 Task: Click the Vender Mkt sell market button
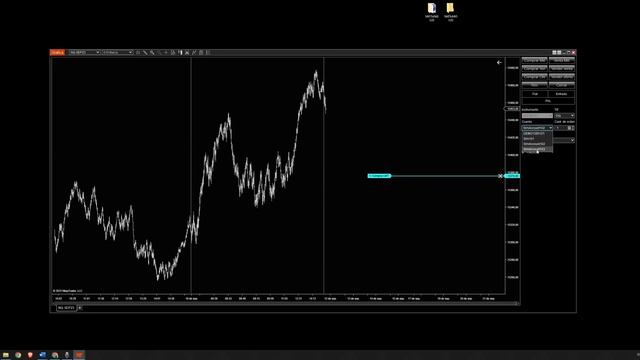point(562,60)
